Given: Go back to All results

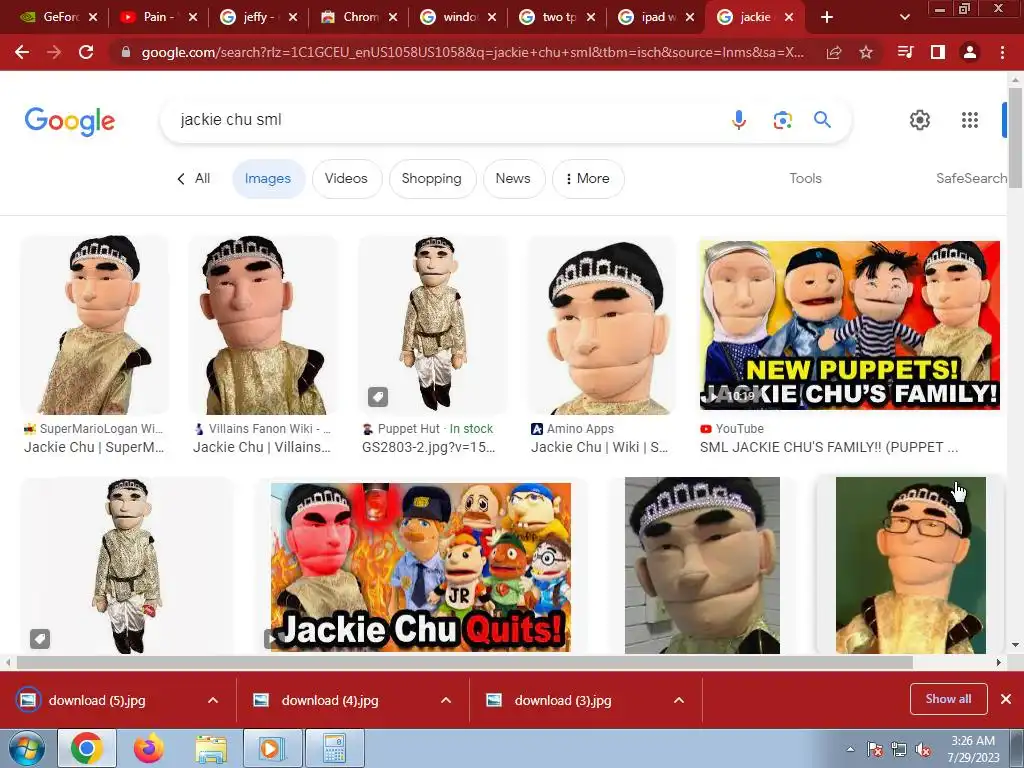Looking at the screenshot, I should pyautogui.click(x=193, y=178).
